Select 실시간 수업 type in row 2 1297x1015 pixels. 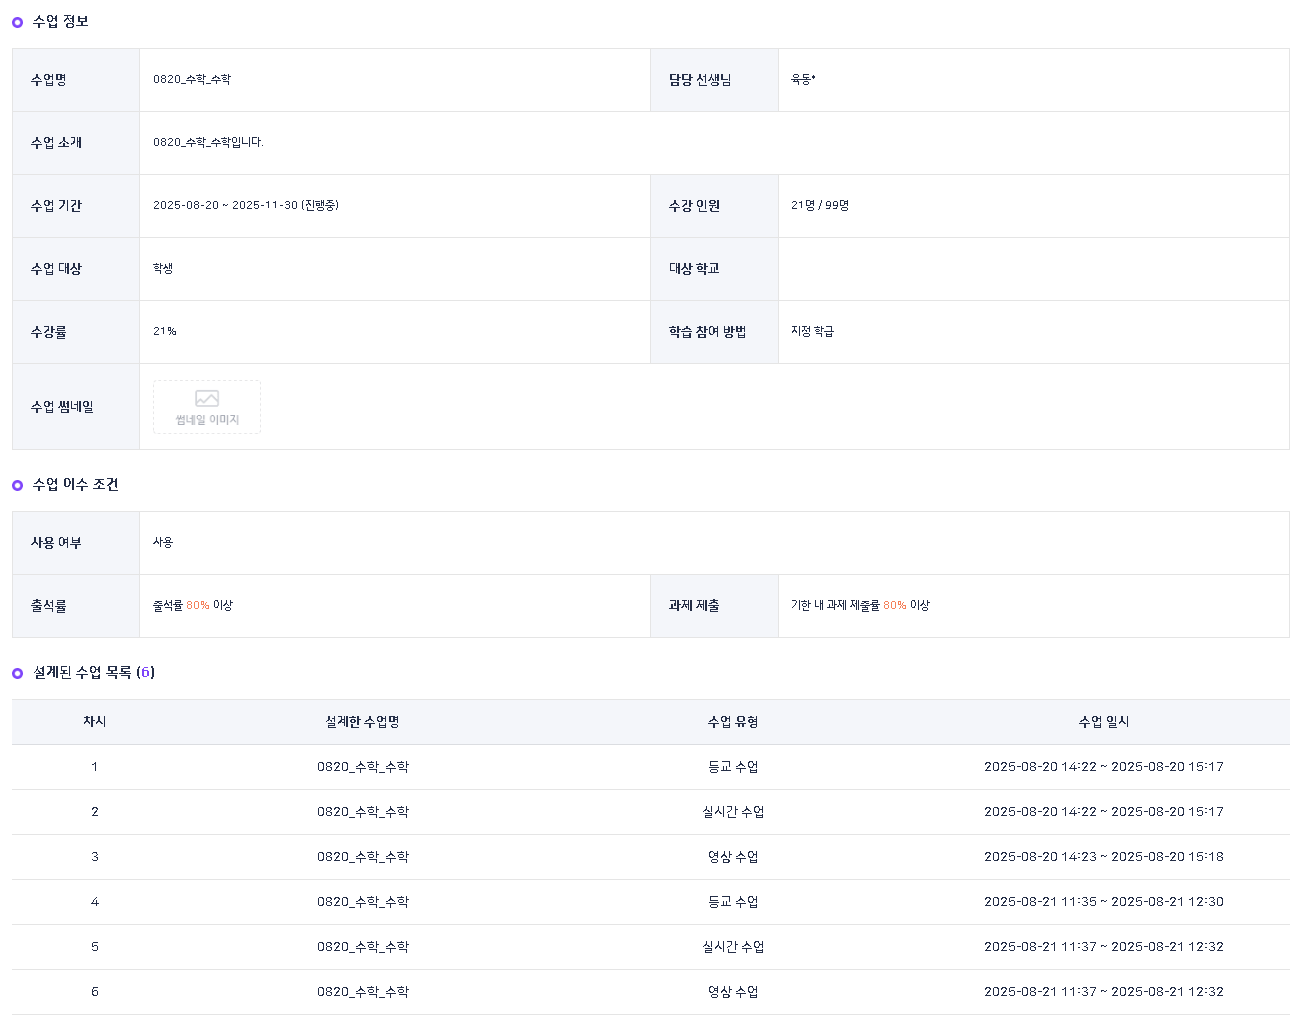(733, 812)
